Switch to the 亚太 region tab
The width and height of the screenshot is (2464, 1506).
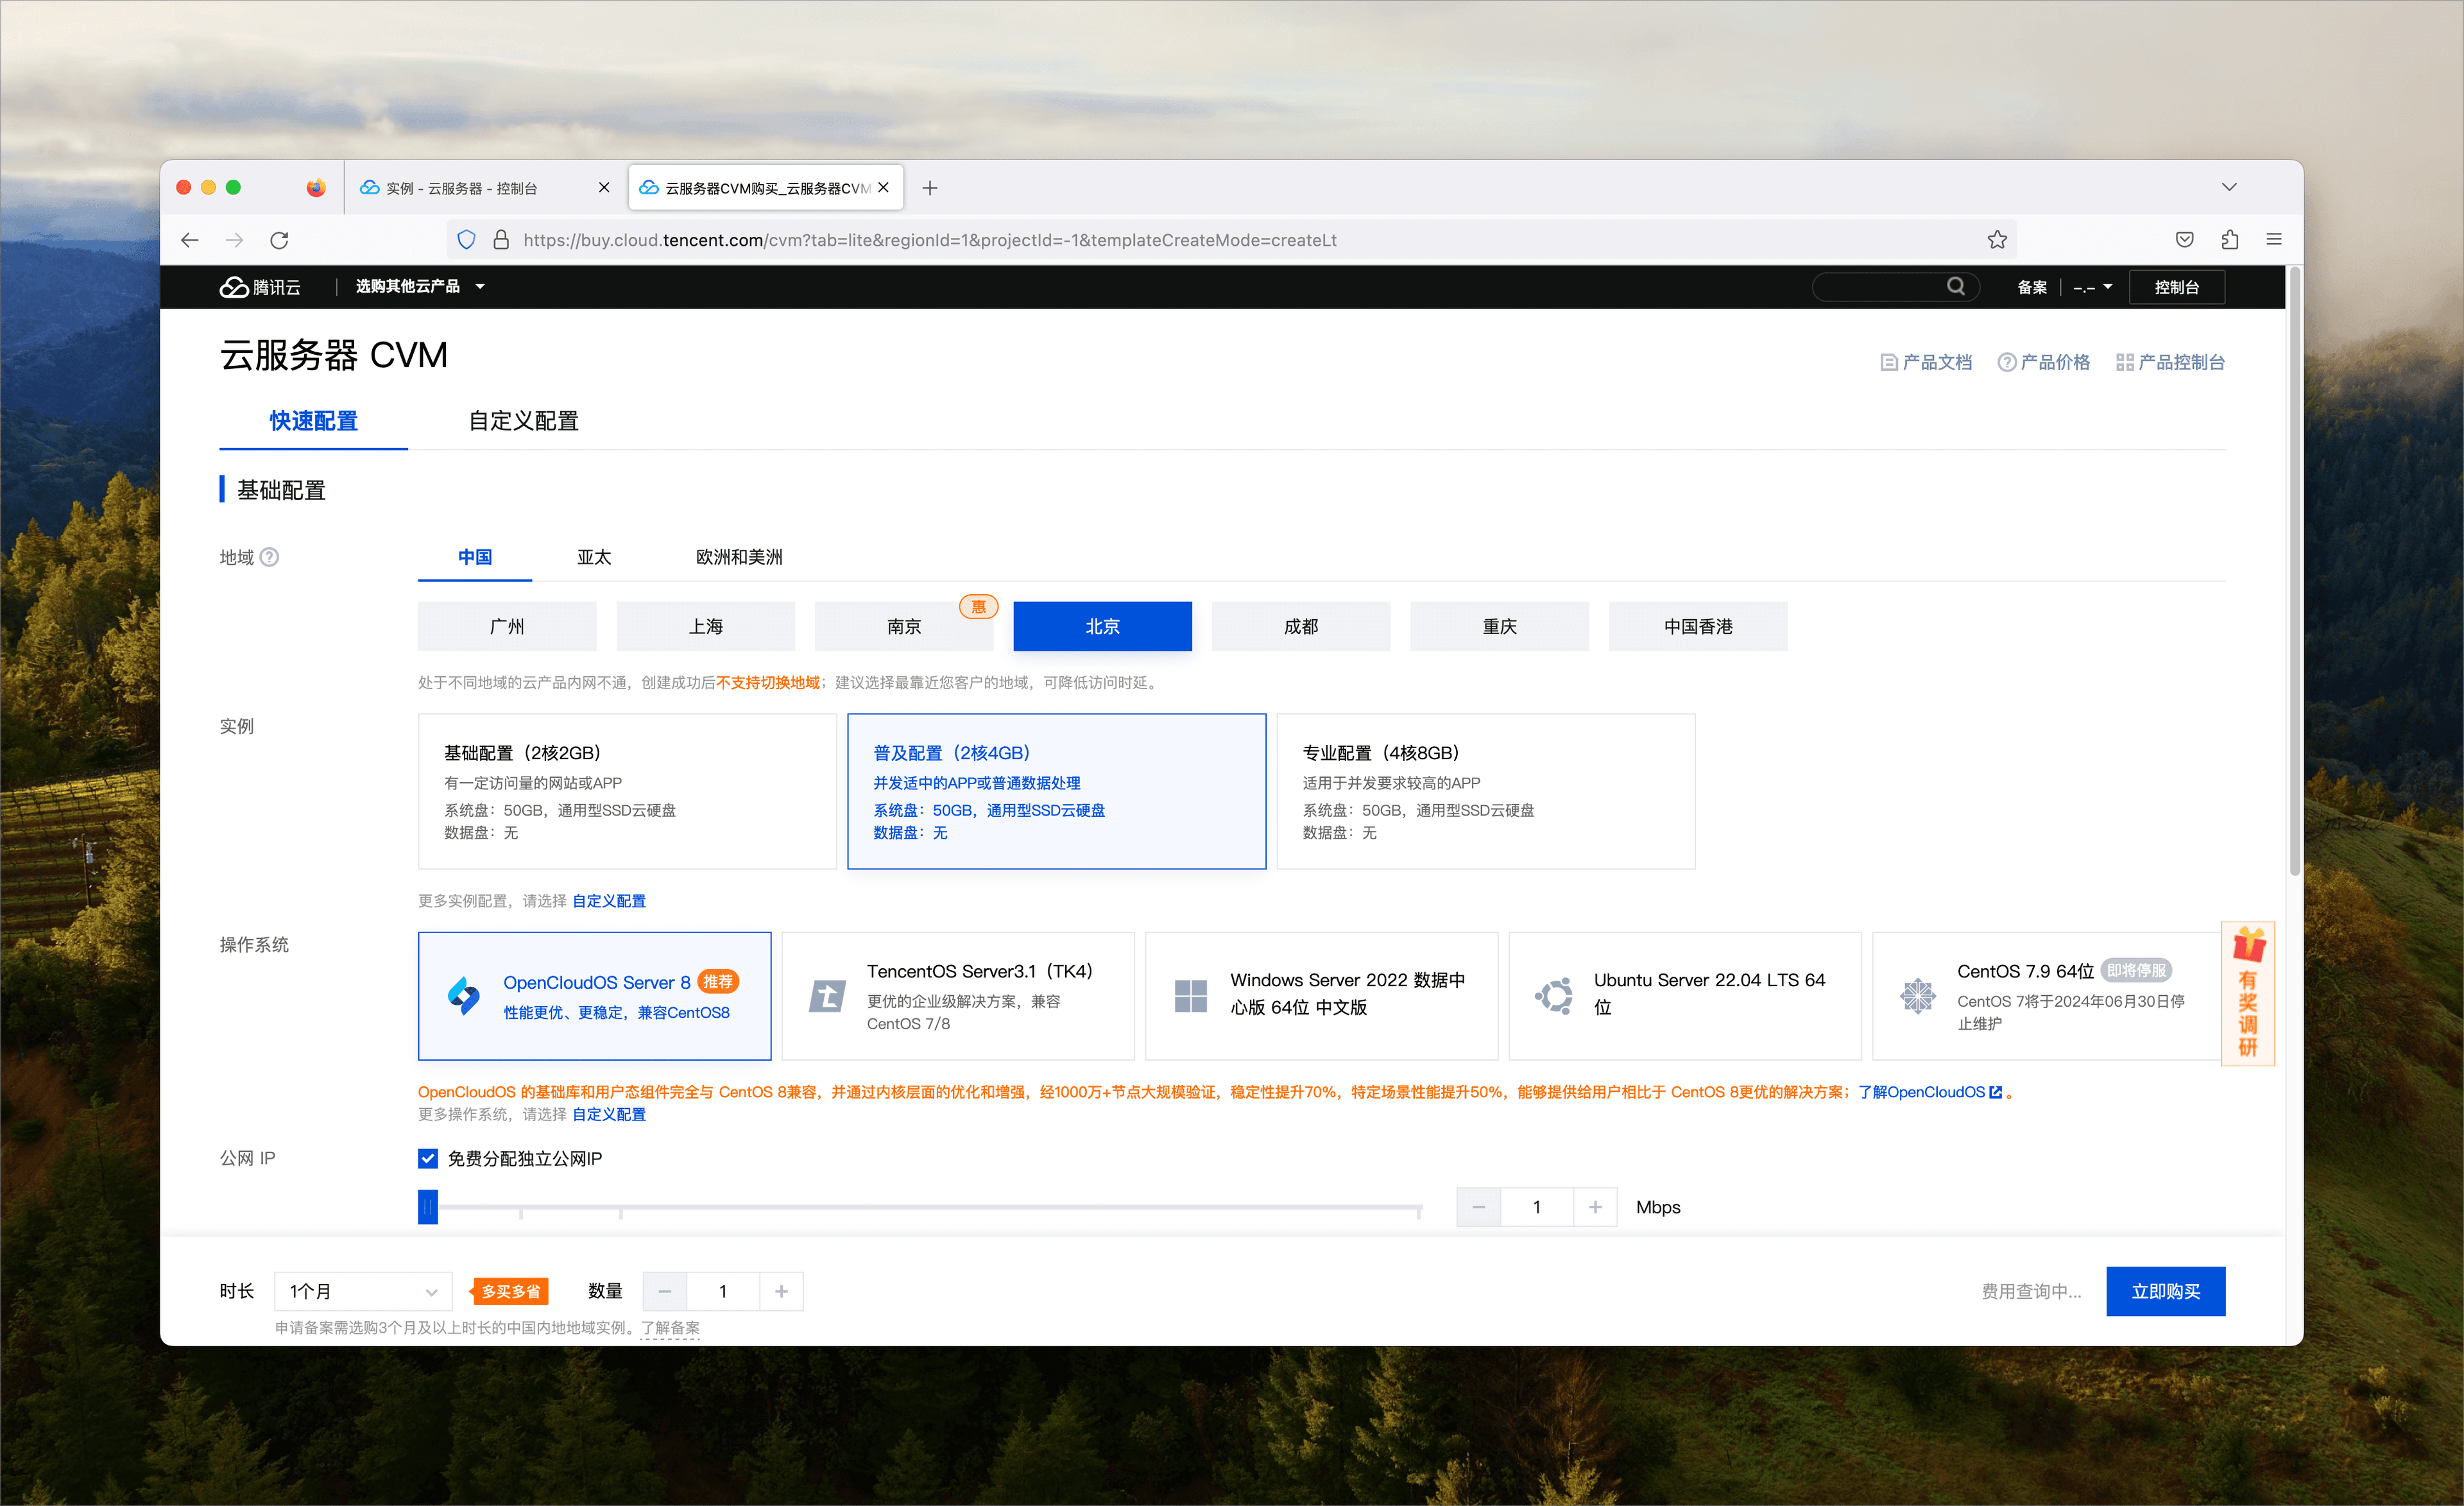(x=593, y=557)
